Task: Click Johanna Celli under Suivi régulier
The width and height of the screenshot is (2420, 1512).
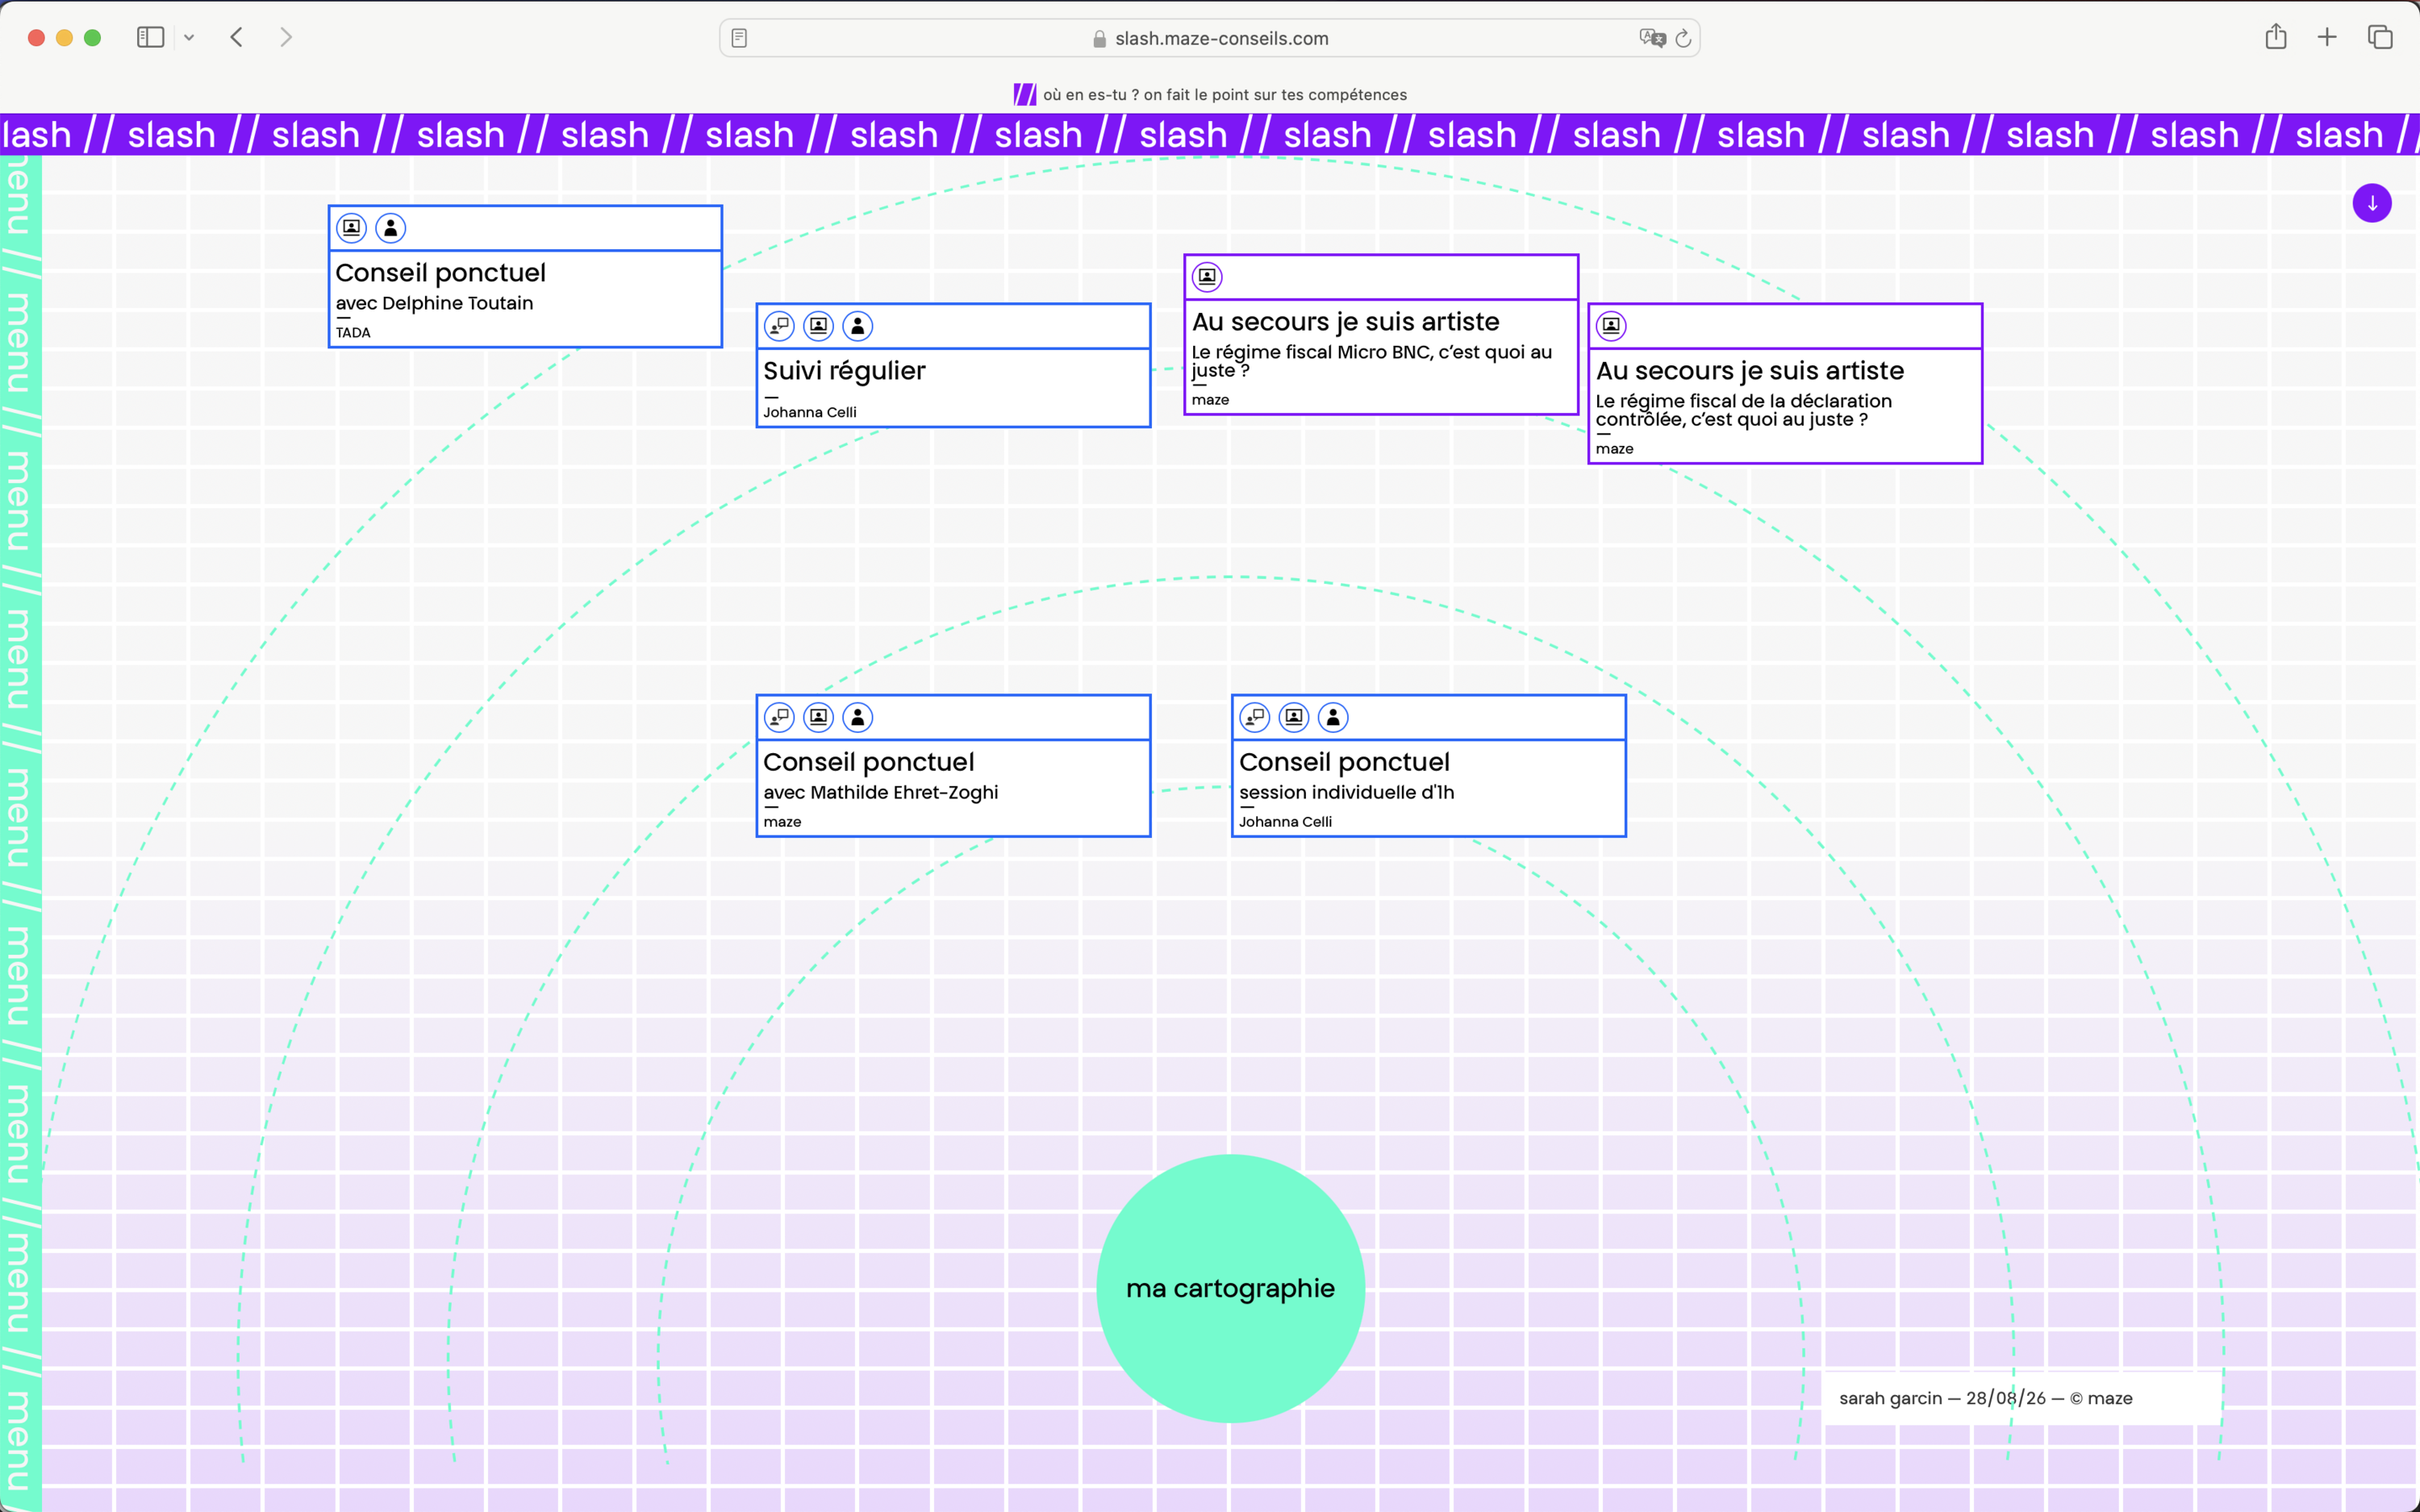Action: 810,412
